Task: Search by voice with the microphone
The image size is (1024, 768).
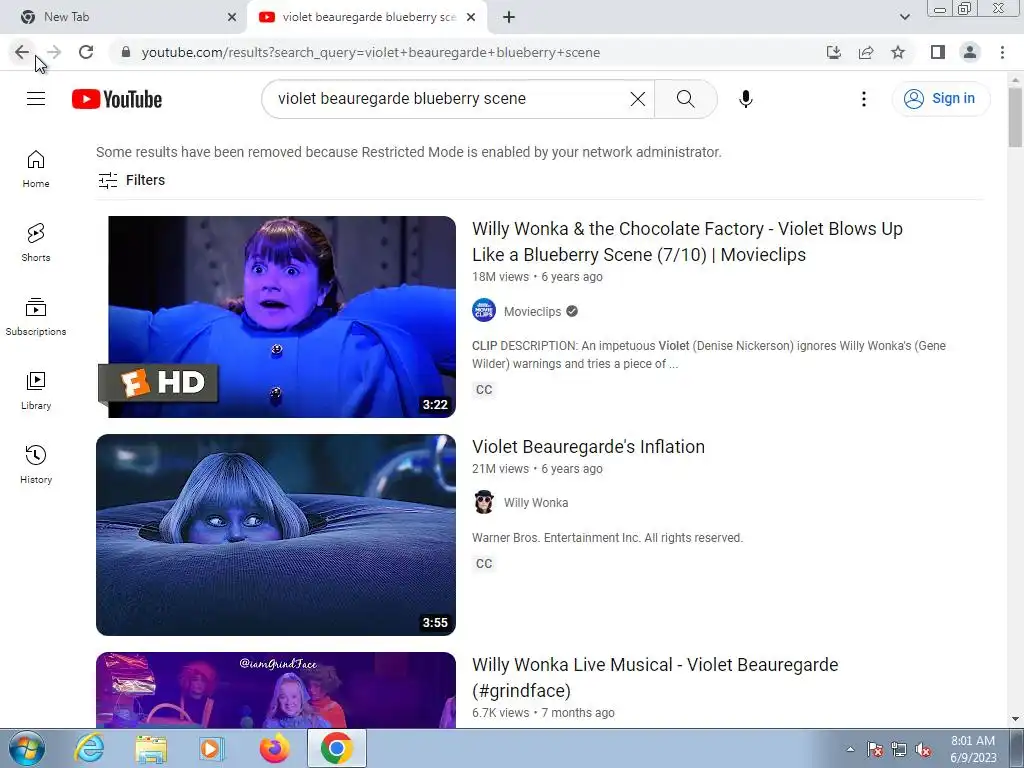Action: (x=746, y=99)
